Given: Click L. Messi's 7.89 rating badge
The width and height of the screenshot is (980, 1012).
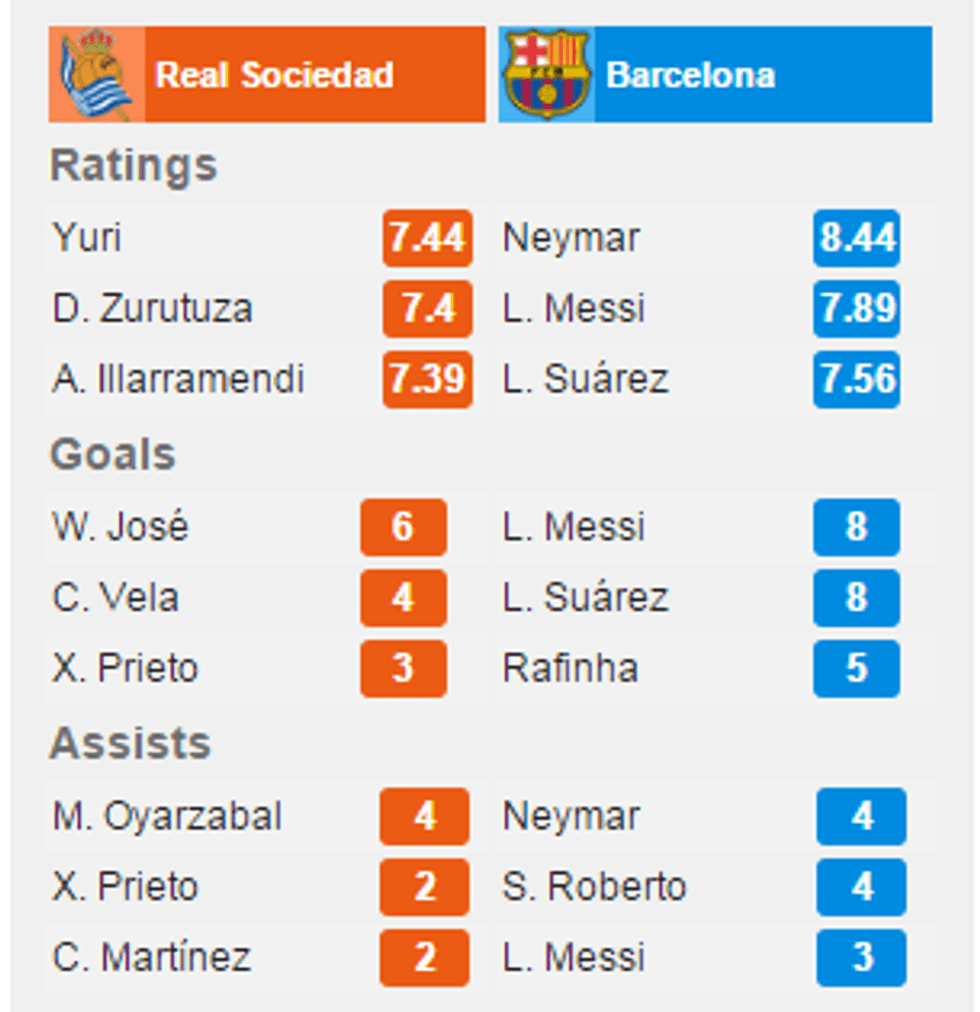Looking at the screenshot, I should coord(856,309).
